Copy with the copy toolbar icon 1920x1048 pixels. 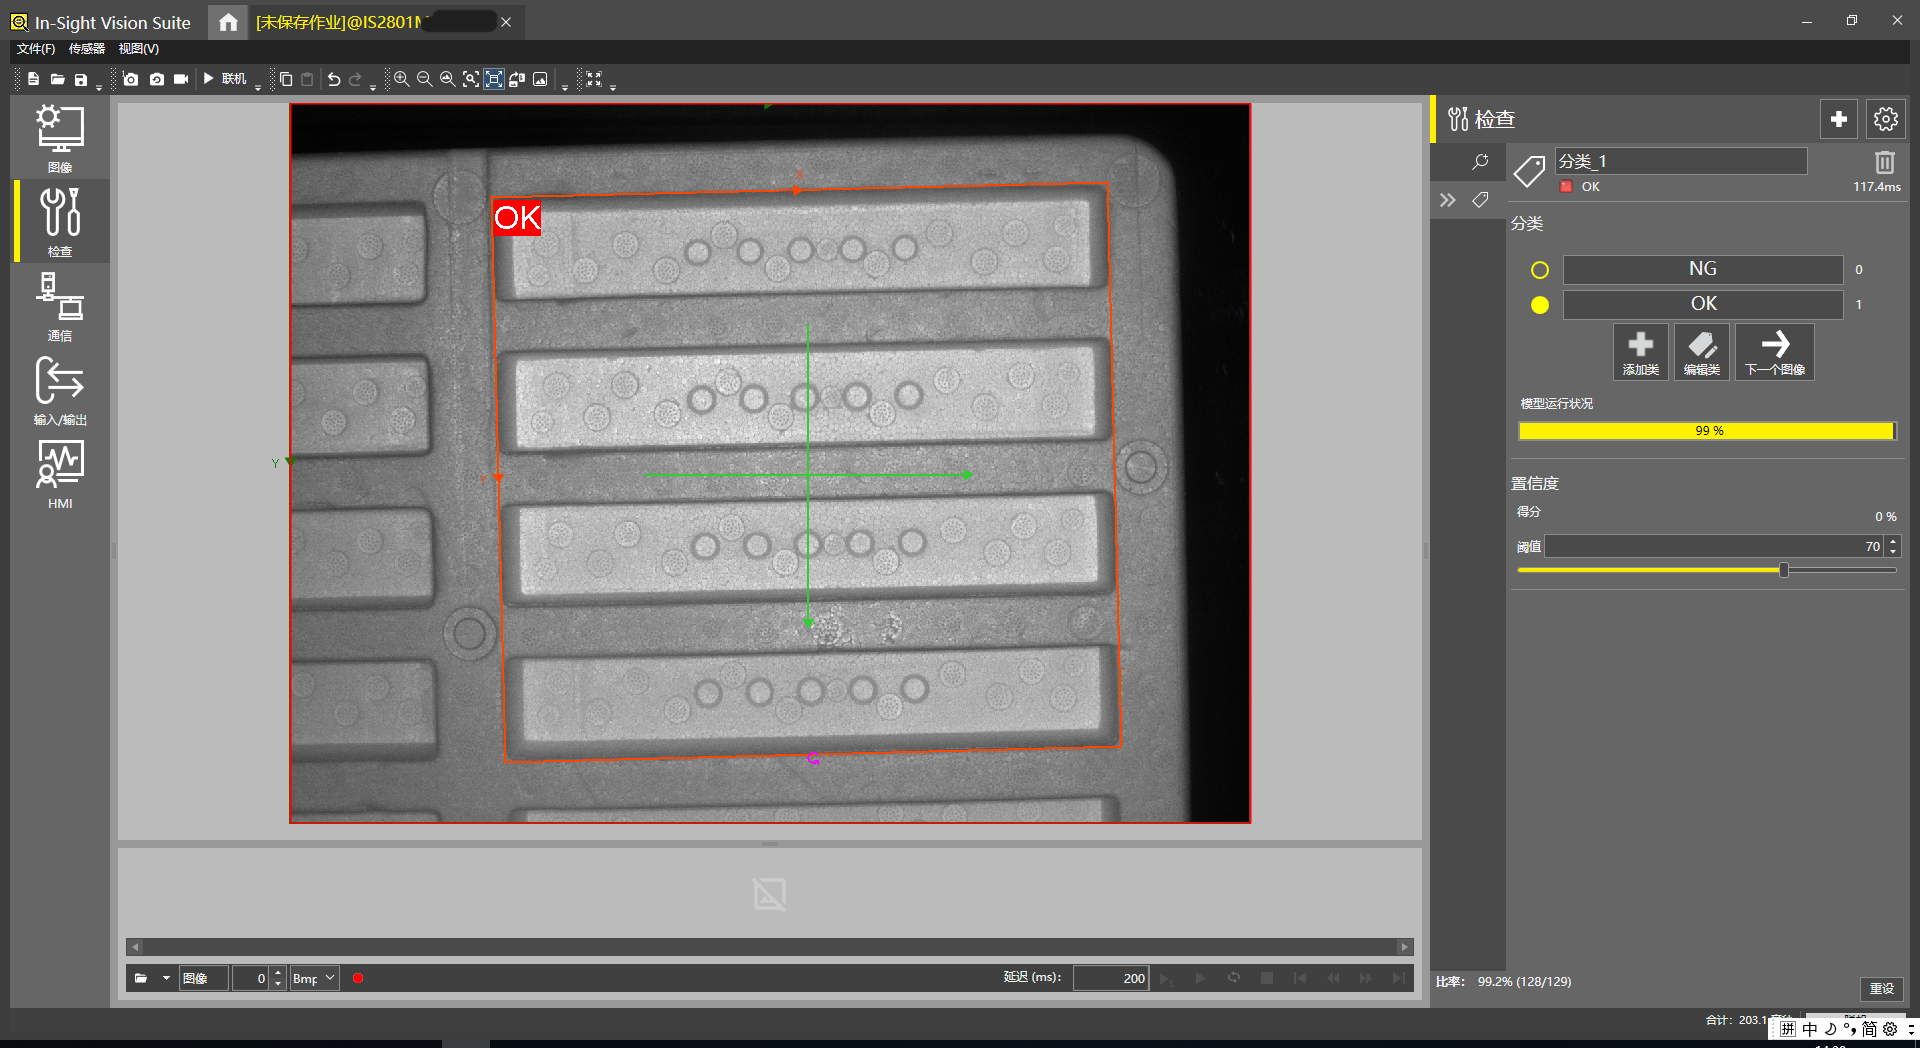click(x=286, y=79)
